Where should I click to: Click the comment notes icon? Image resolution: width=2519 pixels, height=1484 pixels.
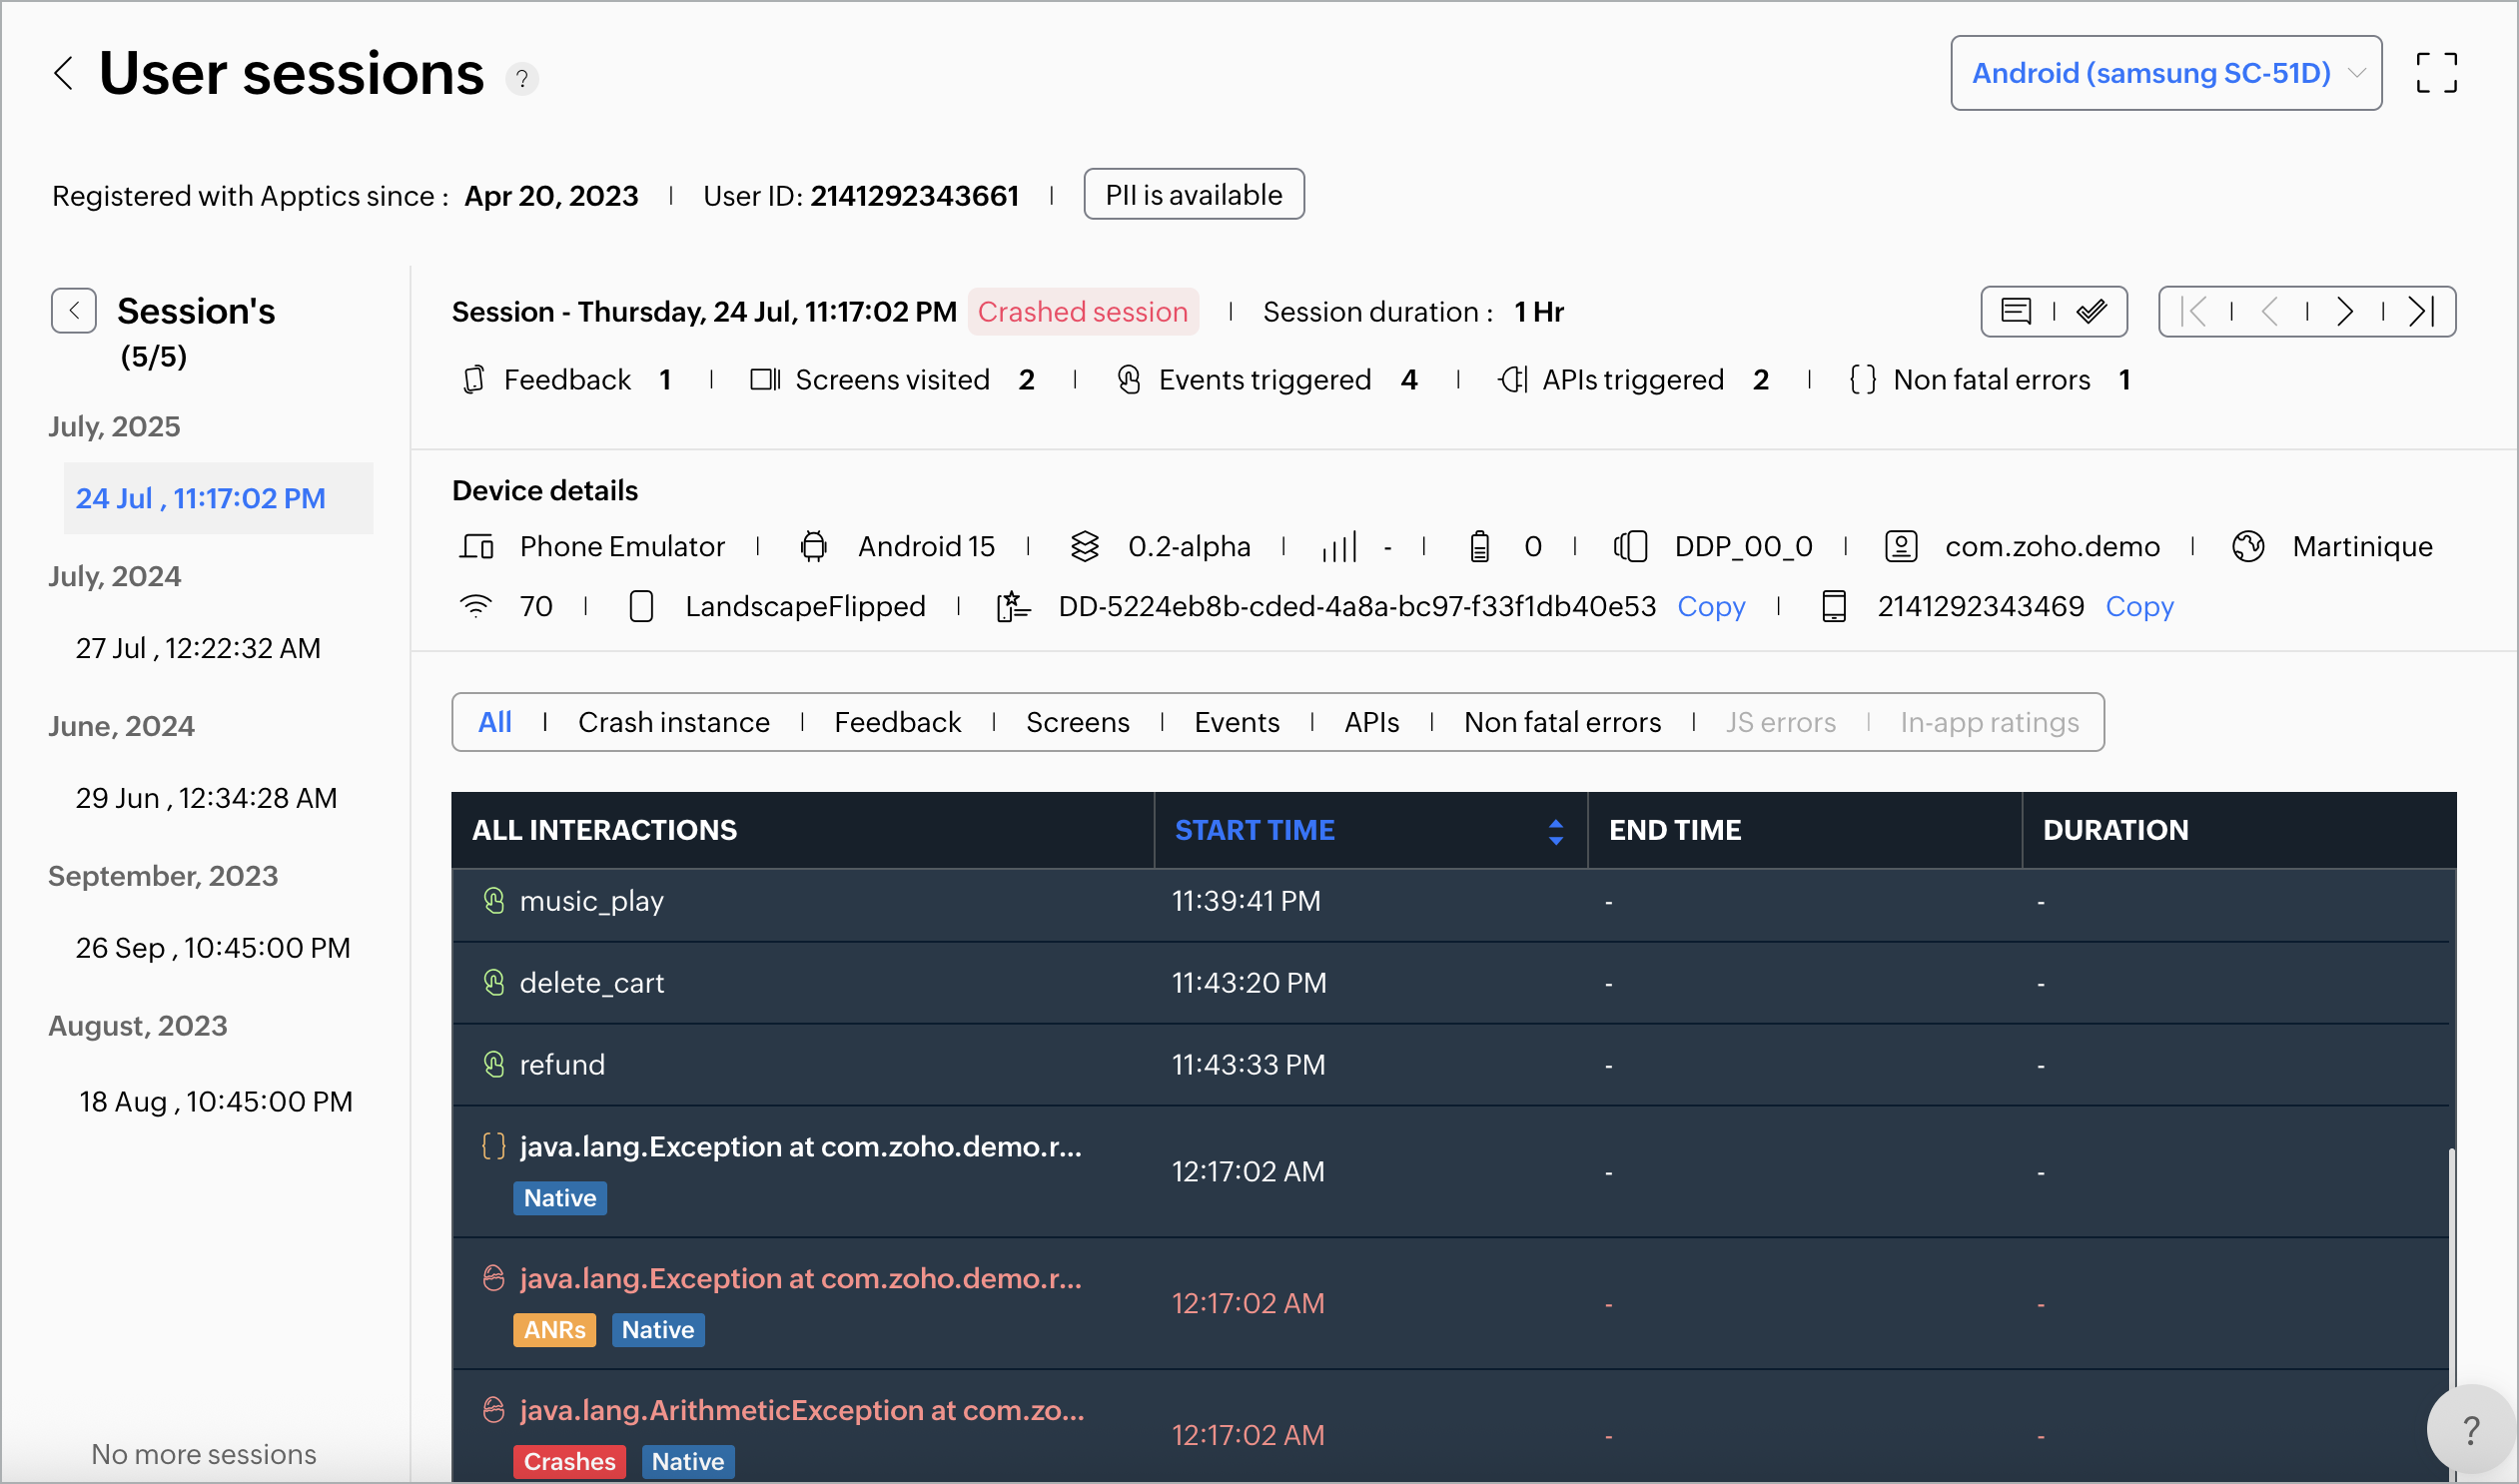[x=2015, y=312]
